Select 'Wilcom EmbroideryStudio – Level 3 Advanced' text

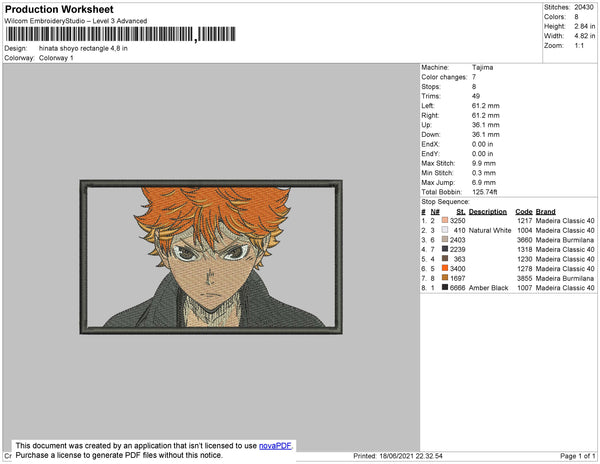point(76,21)
